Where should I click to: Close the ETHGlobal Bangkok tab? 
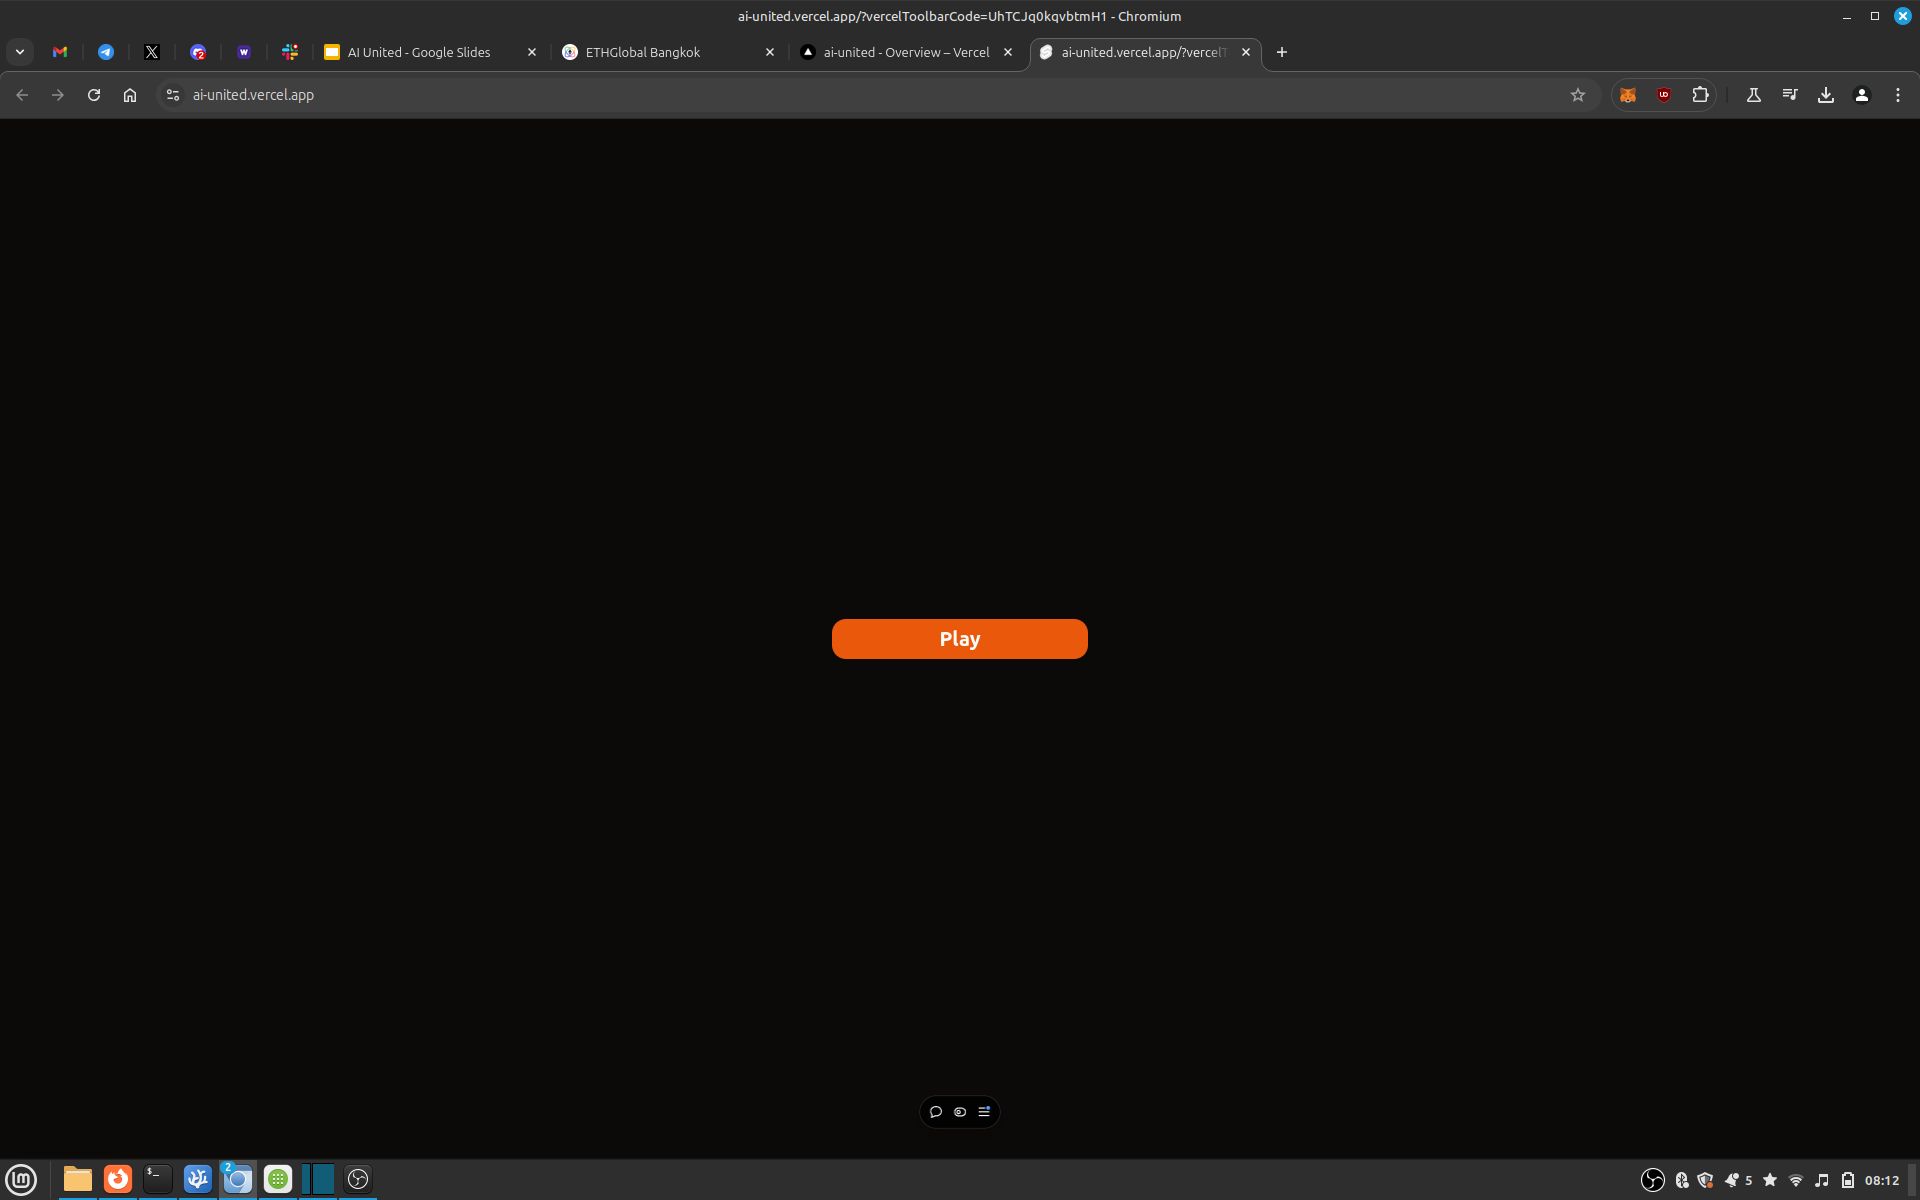[770, 52]
